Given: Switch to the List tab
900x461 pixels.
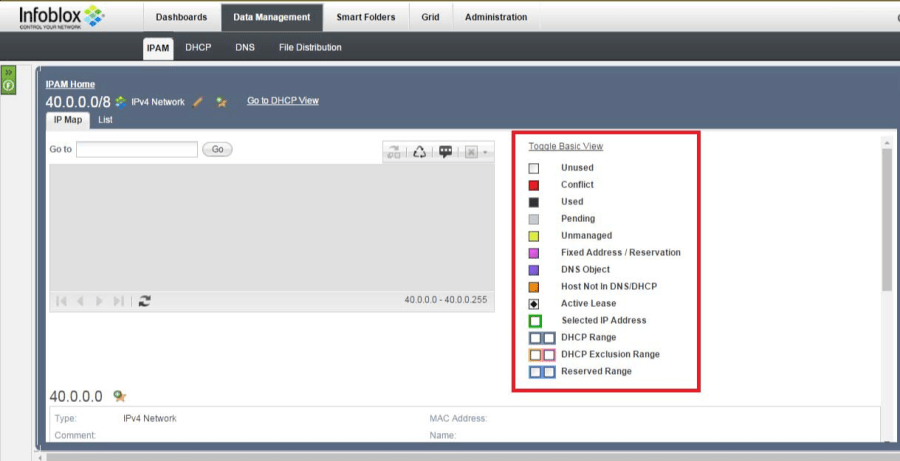Looking at the screenshot, I should [105, 120].
